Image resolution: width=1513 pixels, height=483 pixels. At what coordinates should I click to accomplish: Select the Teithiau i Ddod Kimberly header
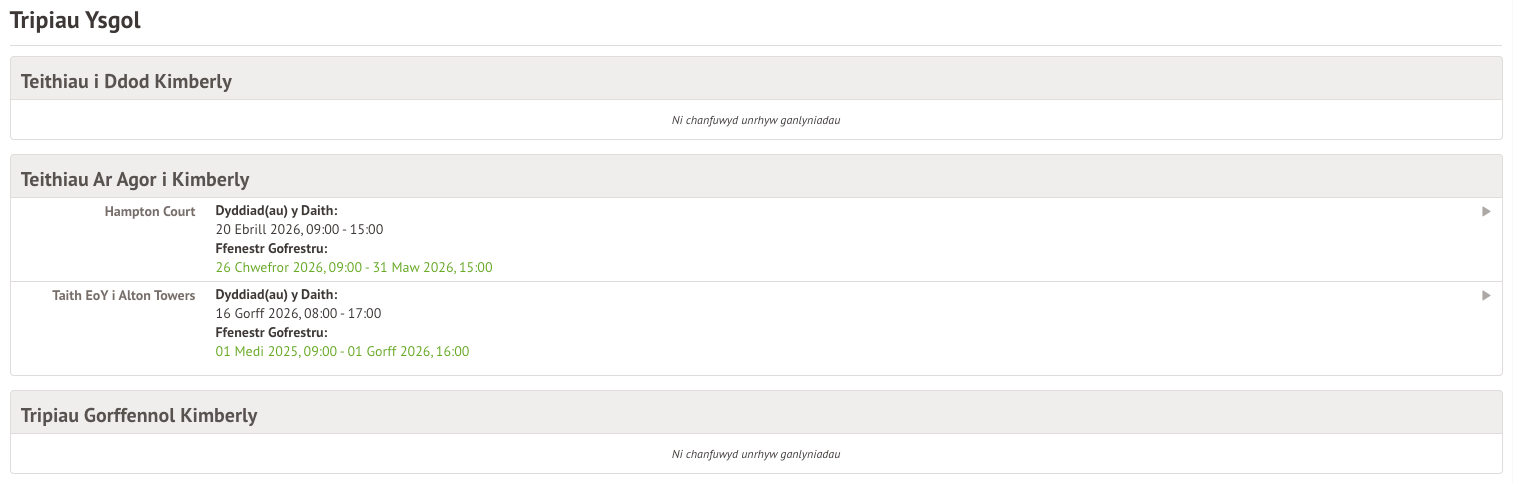(x=126, y=81)
